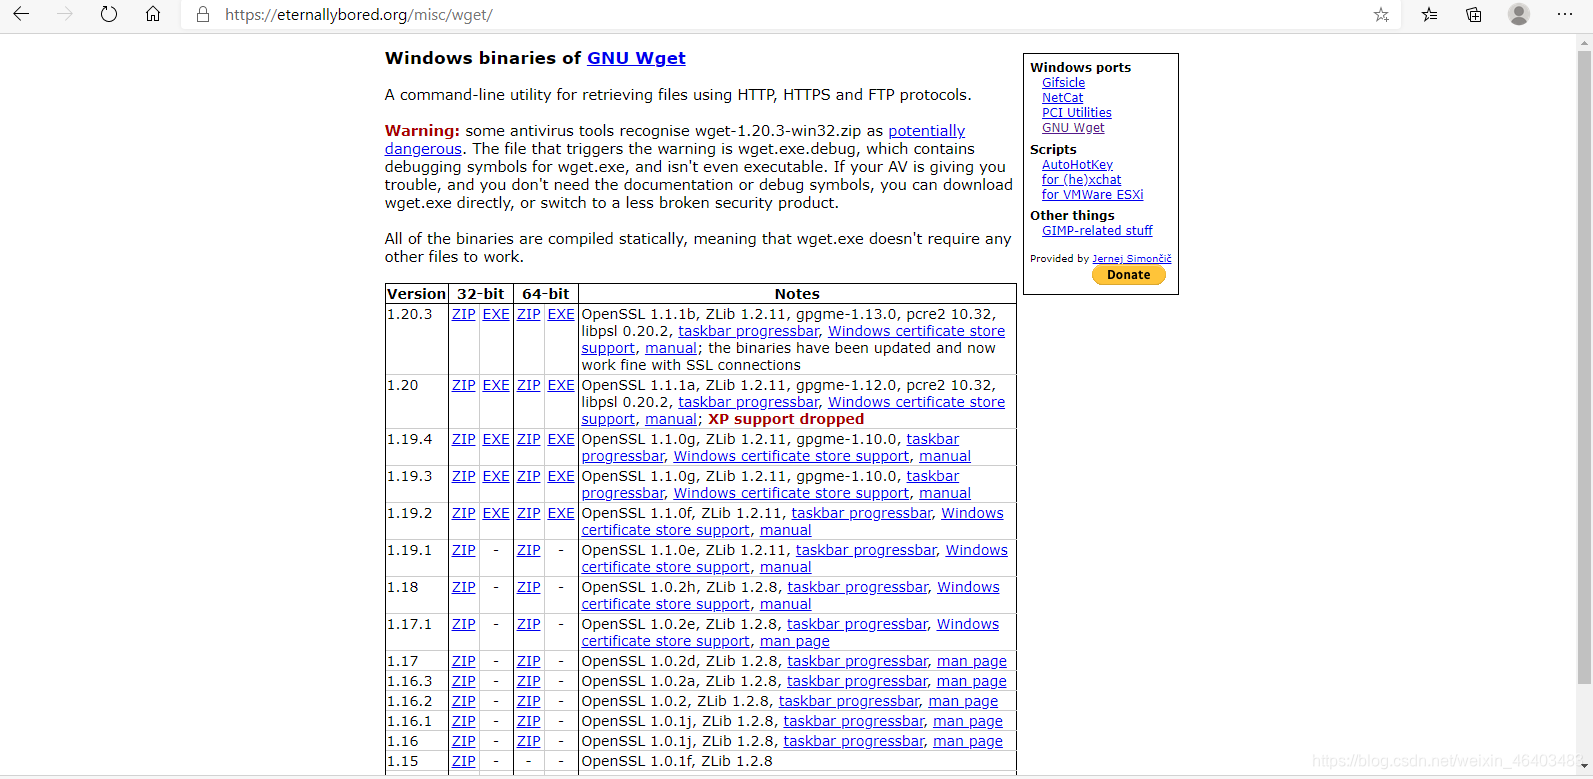Image resolution: width=1593 pixels, height=779 pixels.
Task: Open browser settings and more menu
Action: tap(1565, 14)
